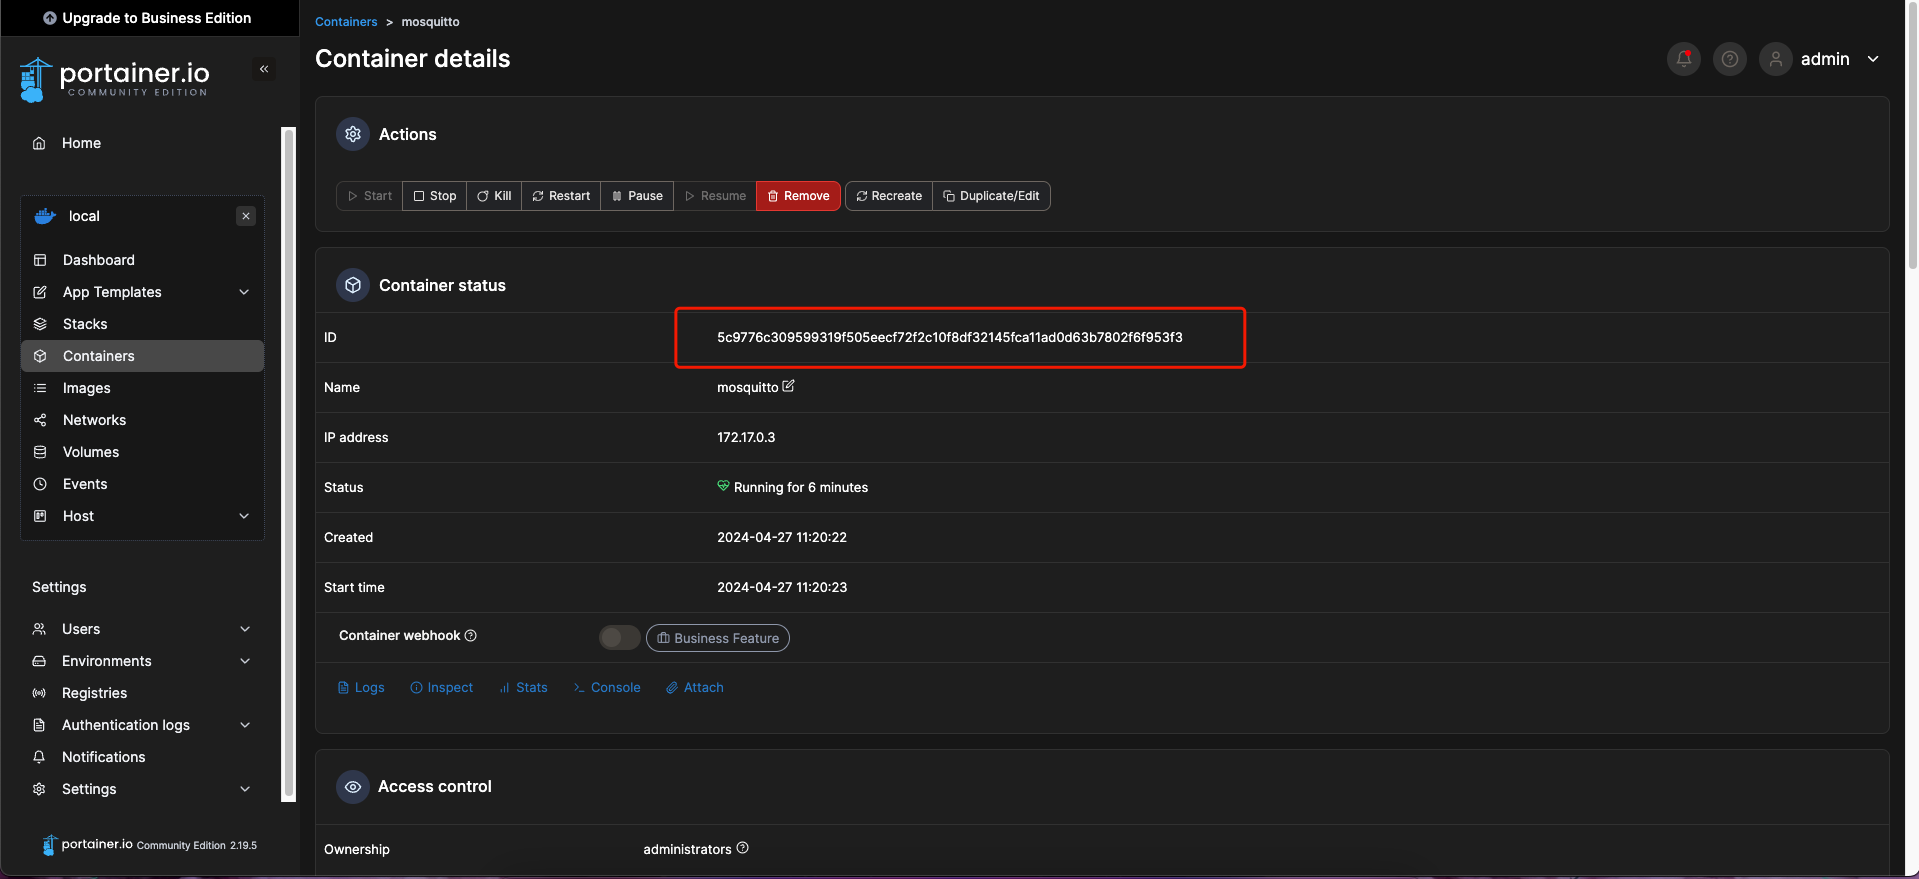Viewport: 1919px width, 879px height.
Task: Open Networks in the sidebar
Action: tap(142, 420)
